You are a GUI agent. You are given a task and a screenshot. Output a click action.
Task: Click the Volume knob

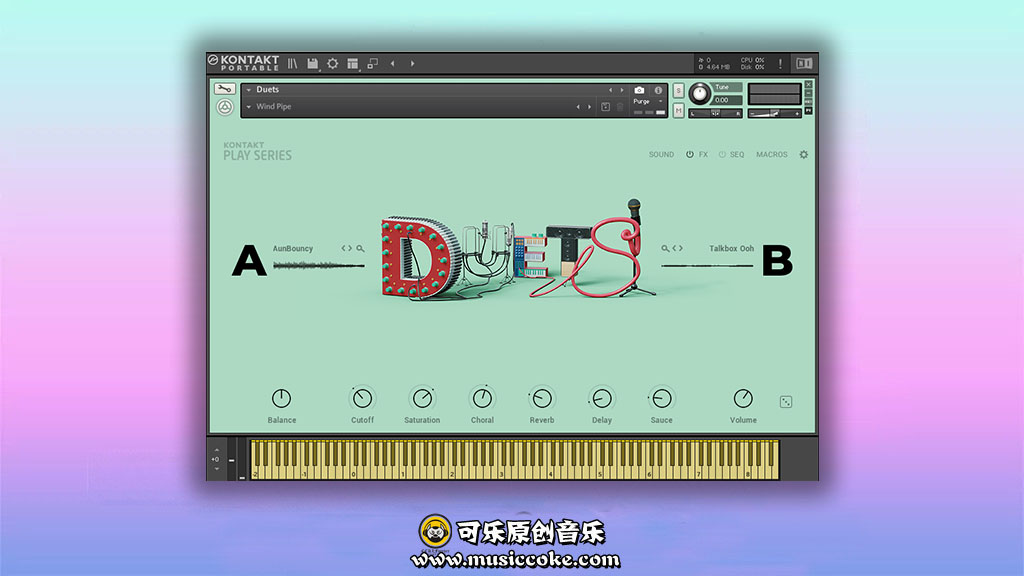[743, 398]
